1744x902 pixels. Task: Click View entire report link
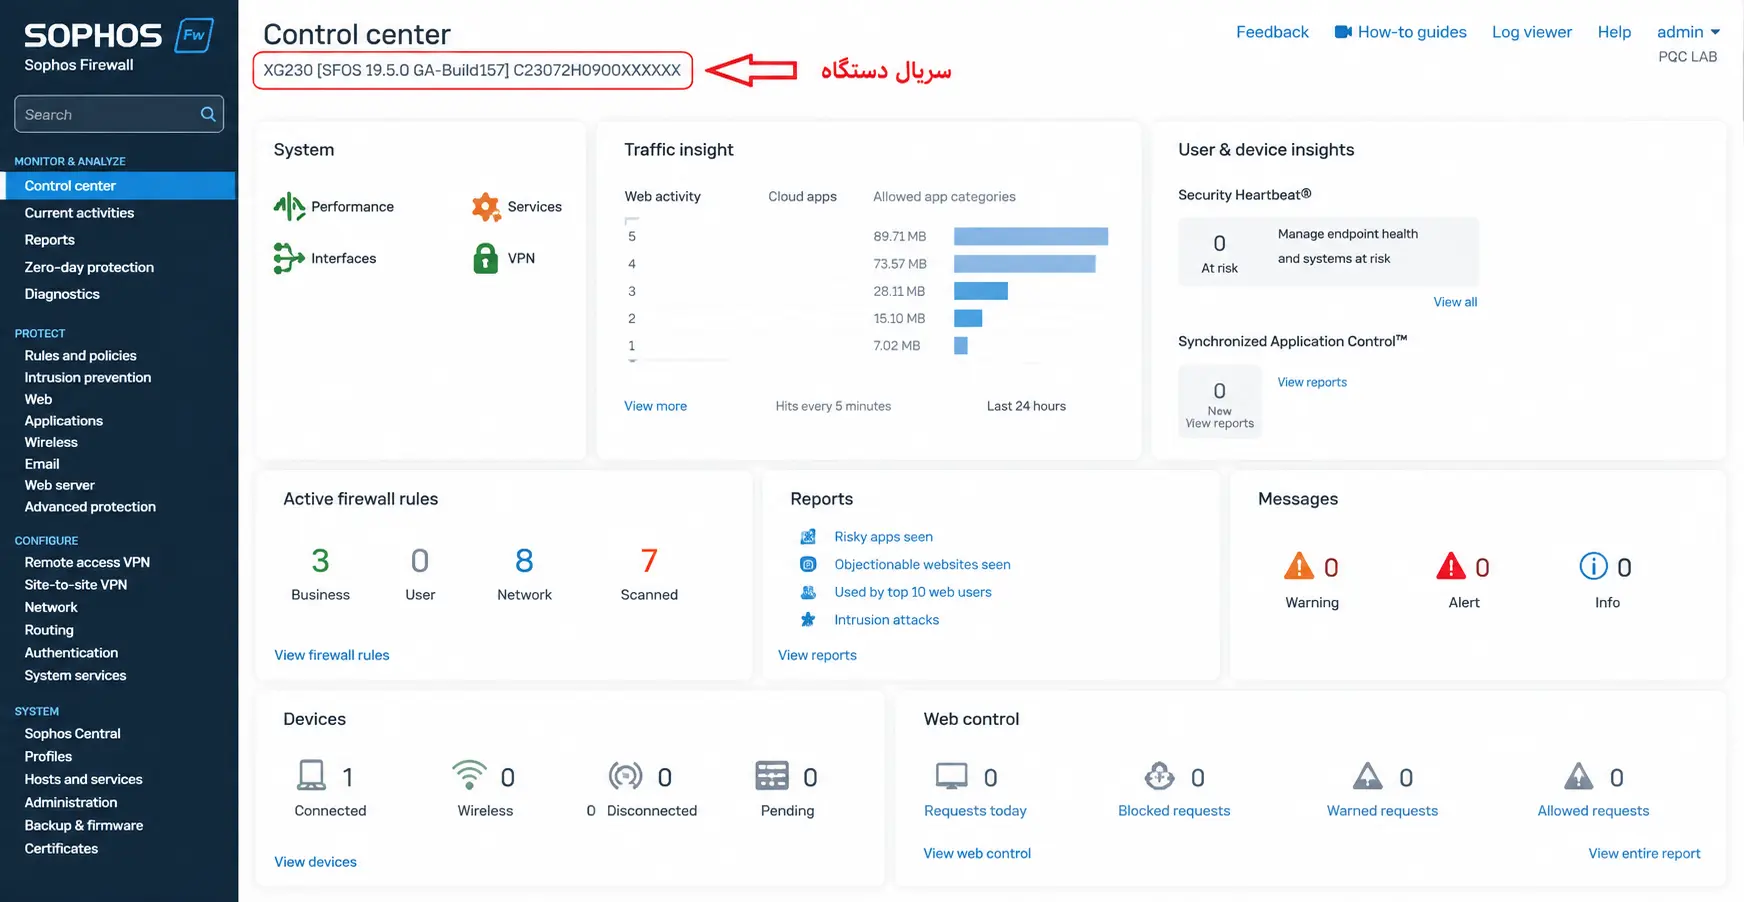pyautogui.click(x=1644, y=853)
